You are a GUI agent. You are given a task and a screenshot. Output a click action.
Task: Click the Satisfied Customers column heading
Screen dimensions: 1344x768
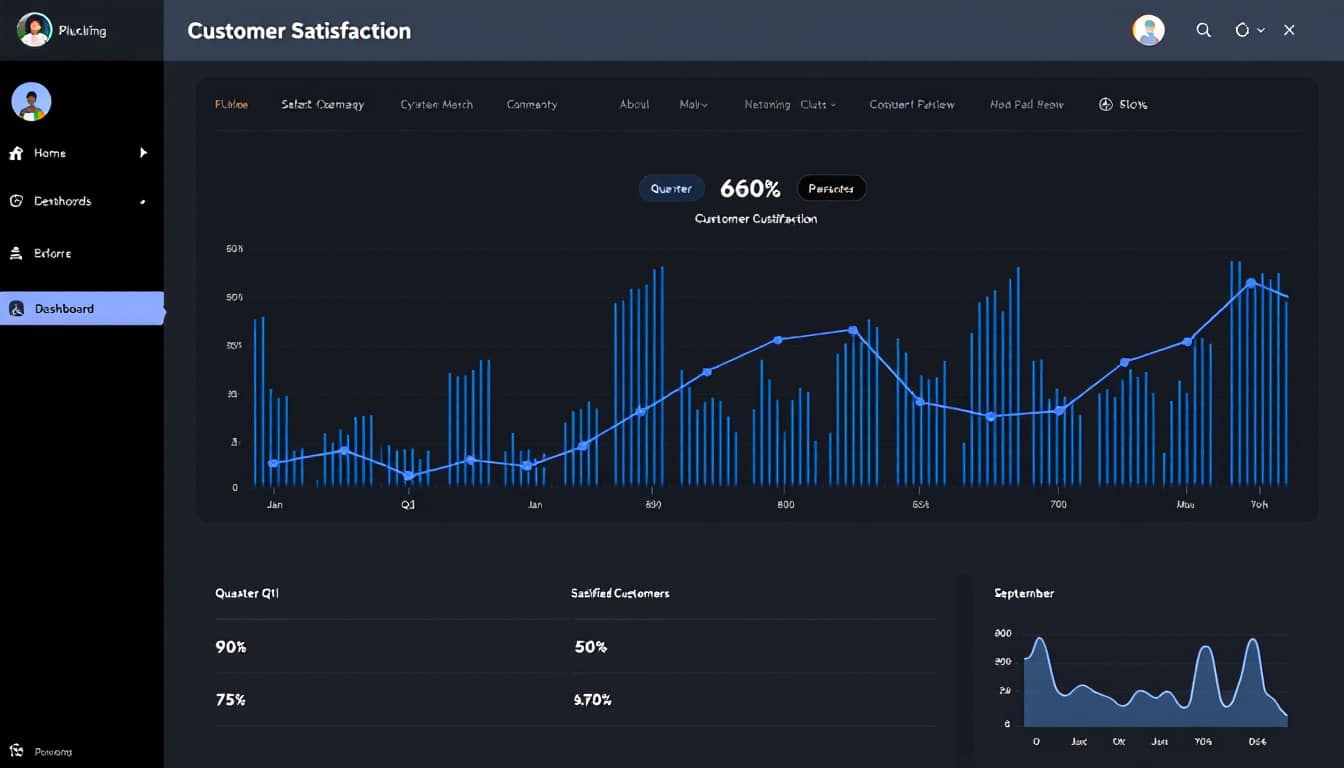tap(620, 593)
